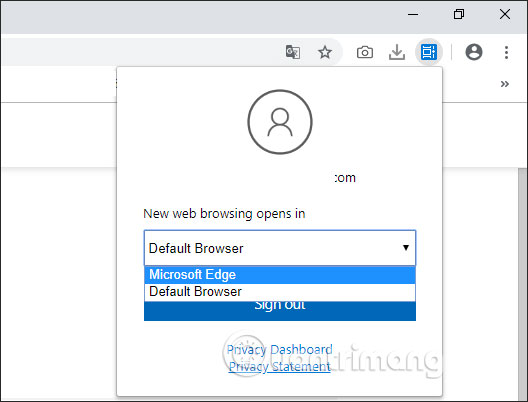Restore down the Chrome window

point(459,14)
